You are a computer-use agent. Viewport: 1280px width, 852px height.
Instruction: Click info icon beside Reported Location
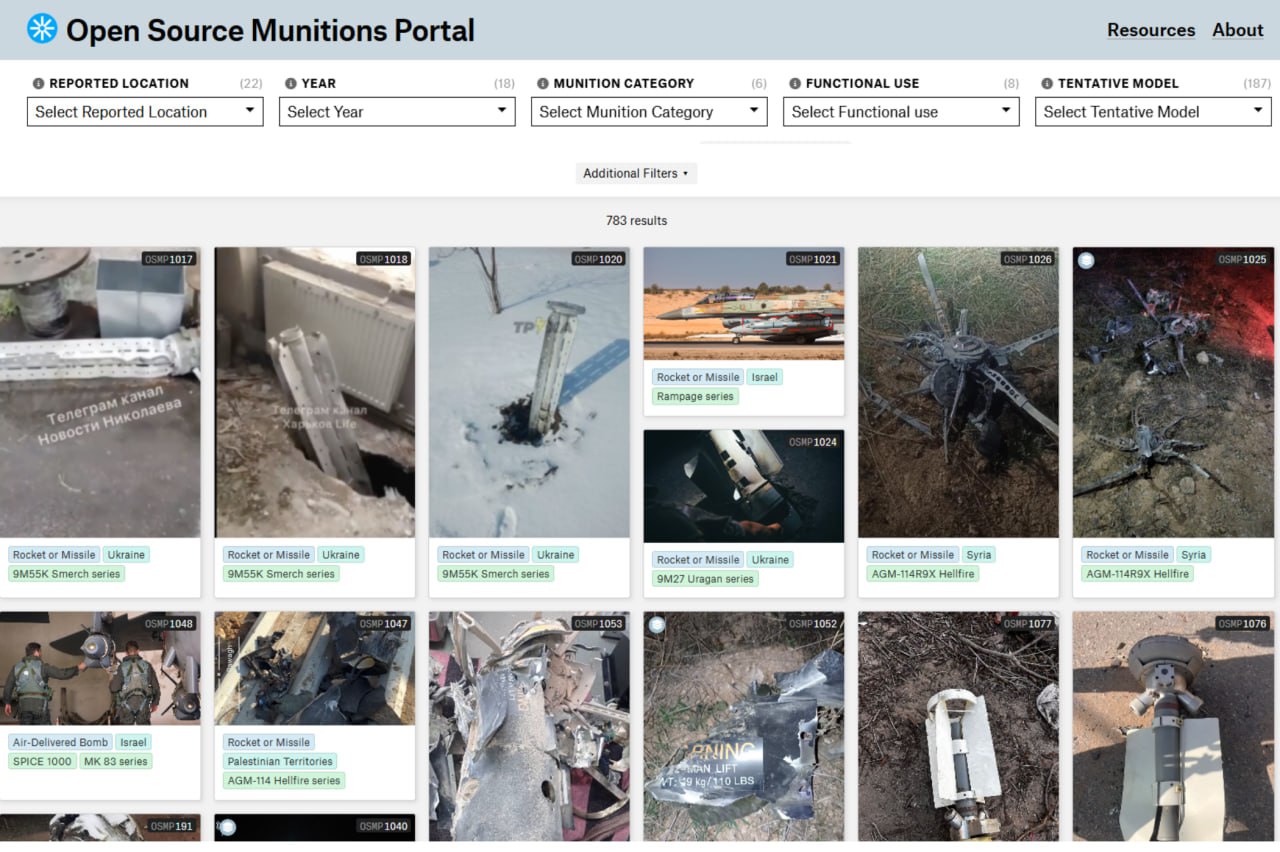pyautogui.click(x=38, y=84)
